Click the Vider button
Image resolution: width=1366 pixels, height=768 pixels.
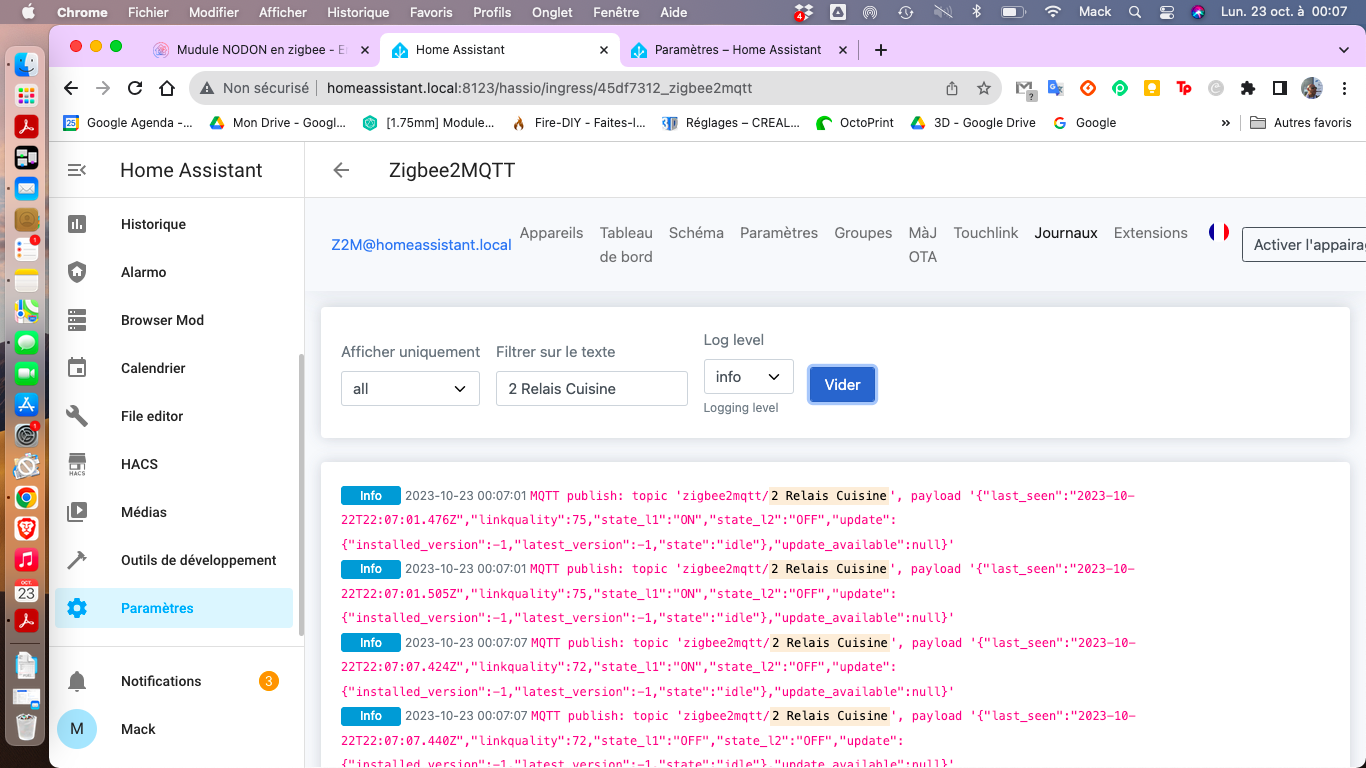point(842,385)
